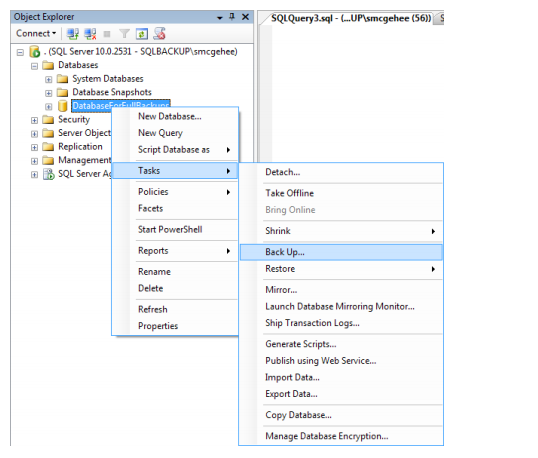The width and height of the screenshot is (538, 458).
Task: Click the Database Snapshots folder icon
Action: point(62,92)
